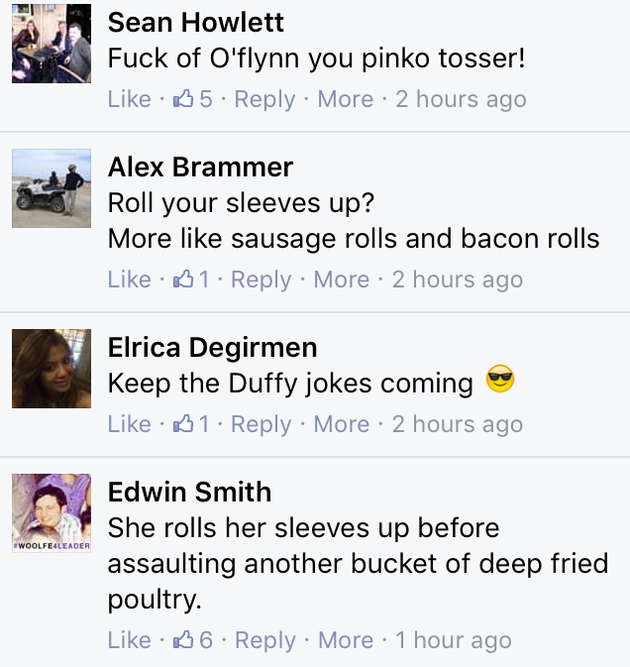This screenshot has width=630, height=667.
Task: Like Sean Howlett's comment
Action: pyautogui.click(x=129, y=99)
